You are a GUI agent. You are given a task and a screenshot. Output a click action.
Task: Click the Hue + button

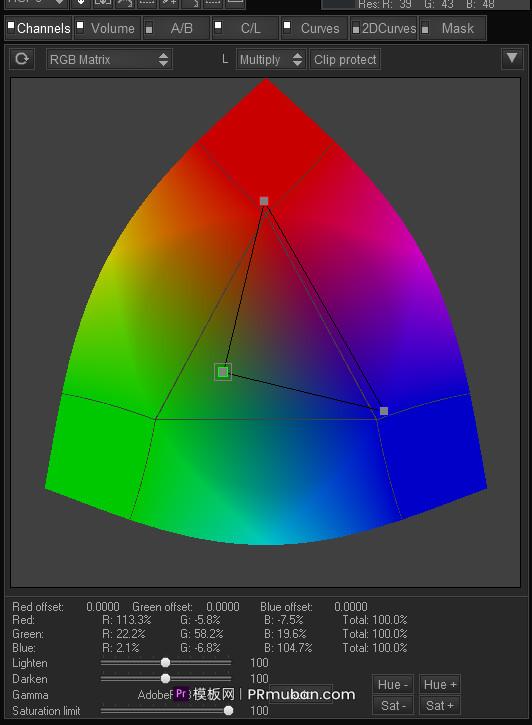[440, 684]
